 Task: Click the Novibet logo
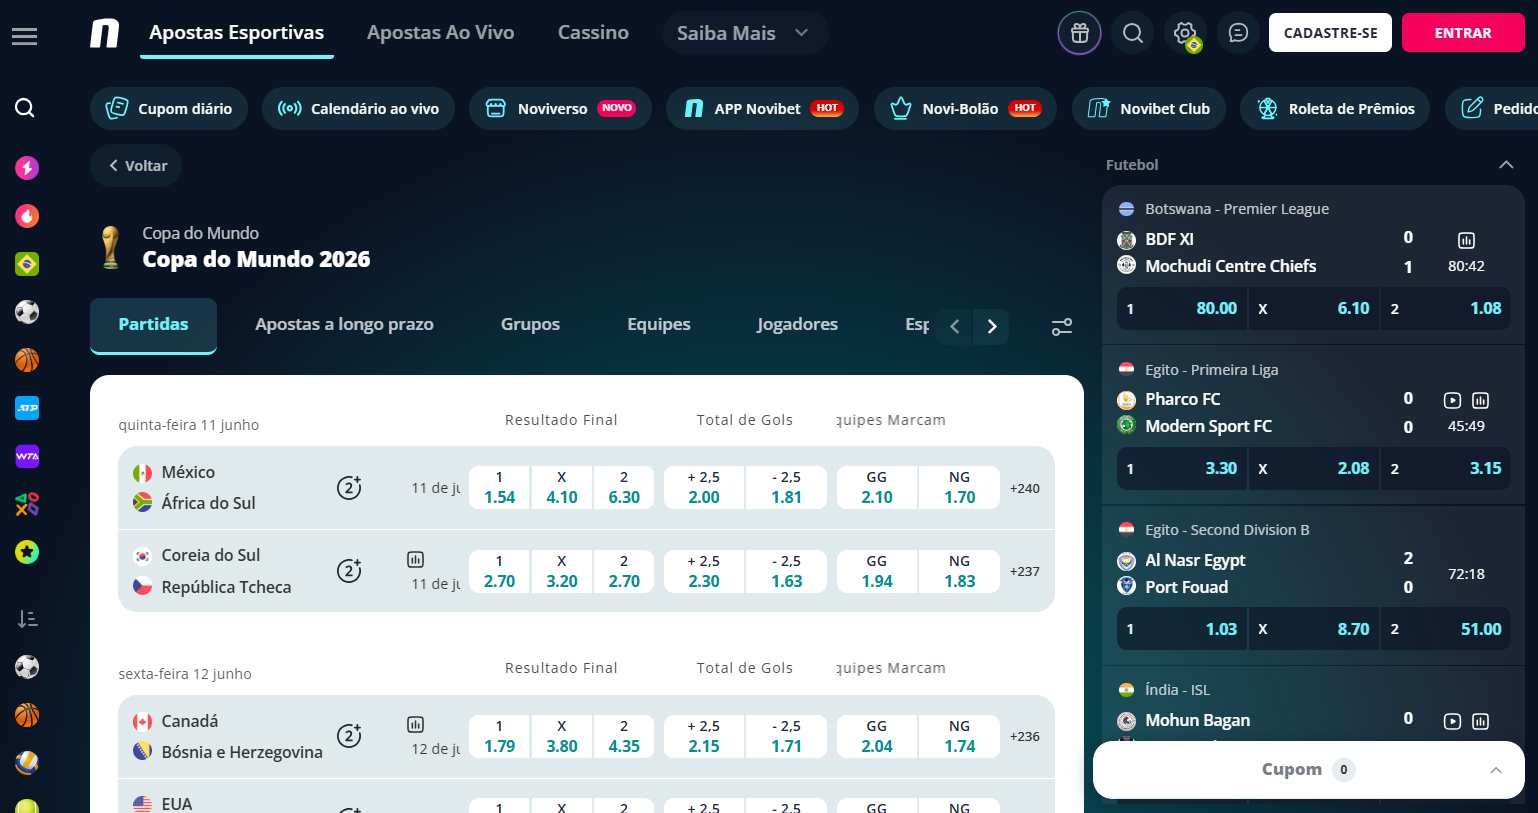(104, 33)
